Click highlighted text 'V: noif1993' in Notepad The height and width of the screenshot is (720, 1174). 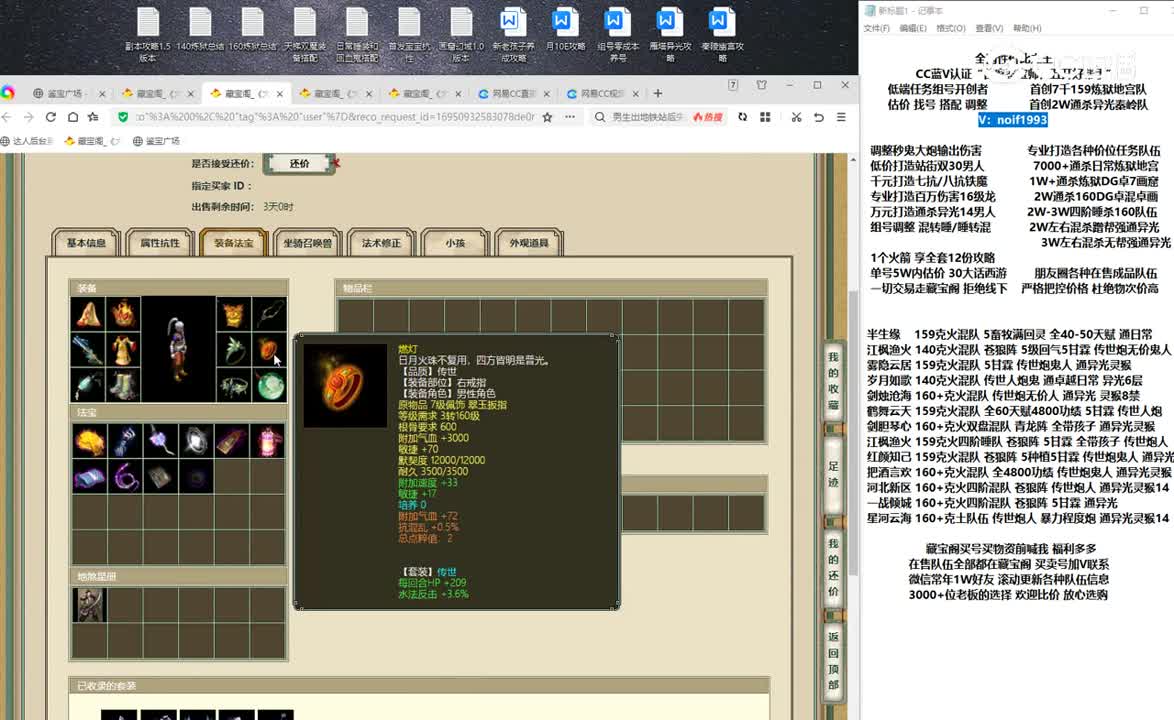[1013, 120]
